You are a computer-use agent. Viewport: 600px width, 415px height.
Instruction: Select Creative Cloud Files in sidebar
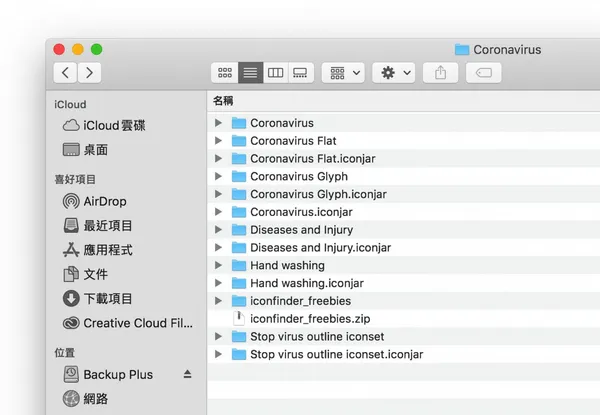[126, 323]
